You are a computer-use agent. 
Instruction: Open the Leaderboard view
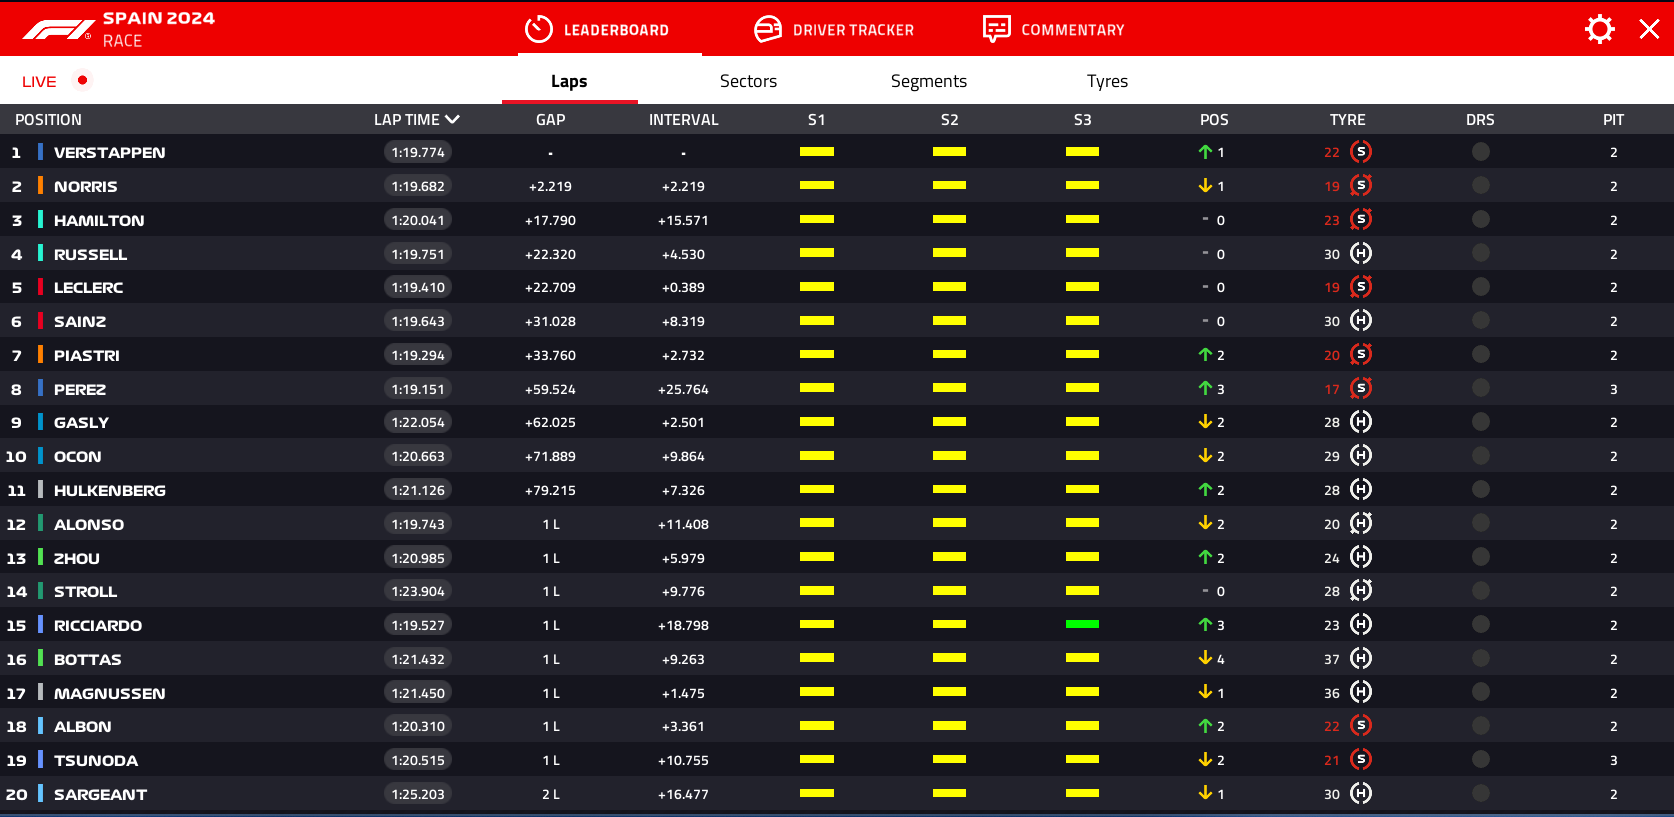tap(597, 30)
